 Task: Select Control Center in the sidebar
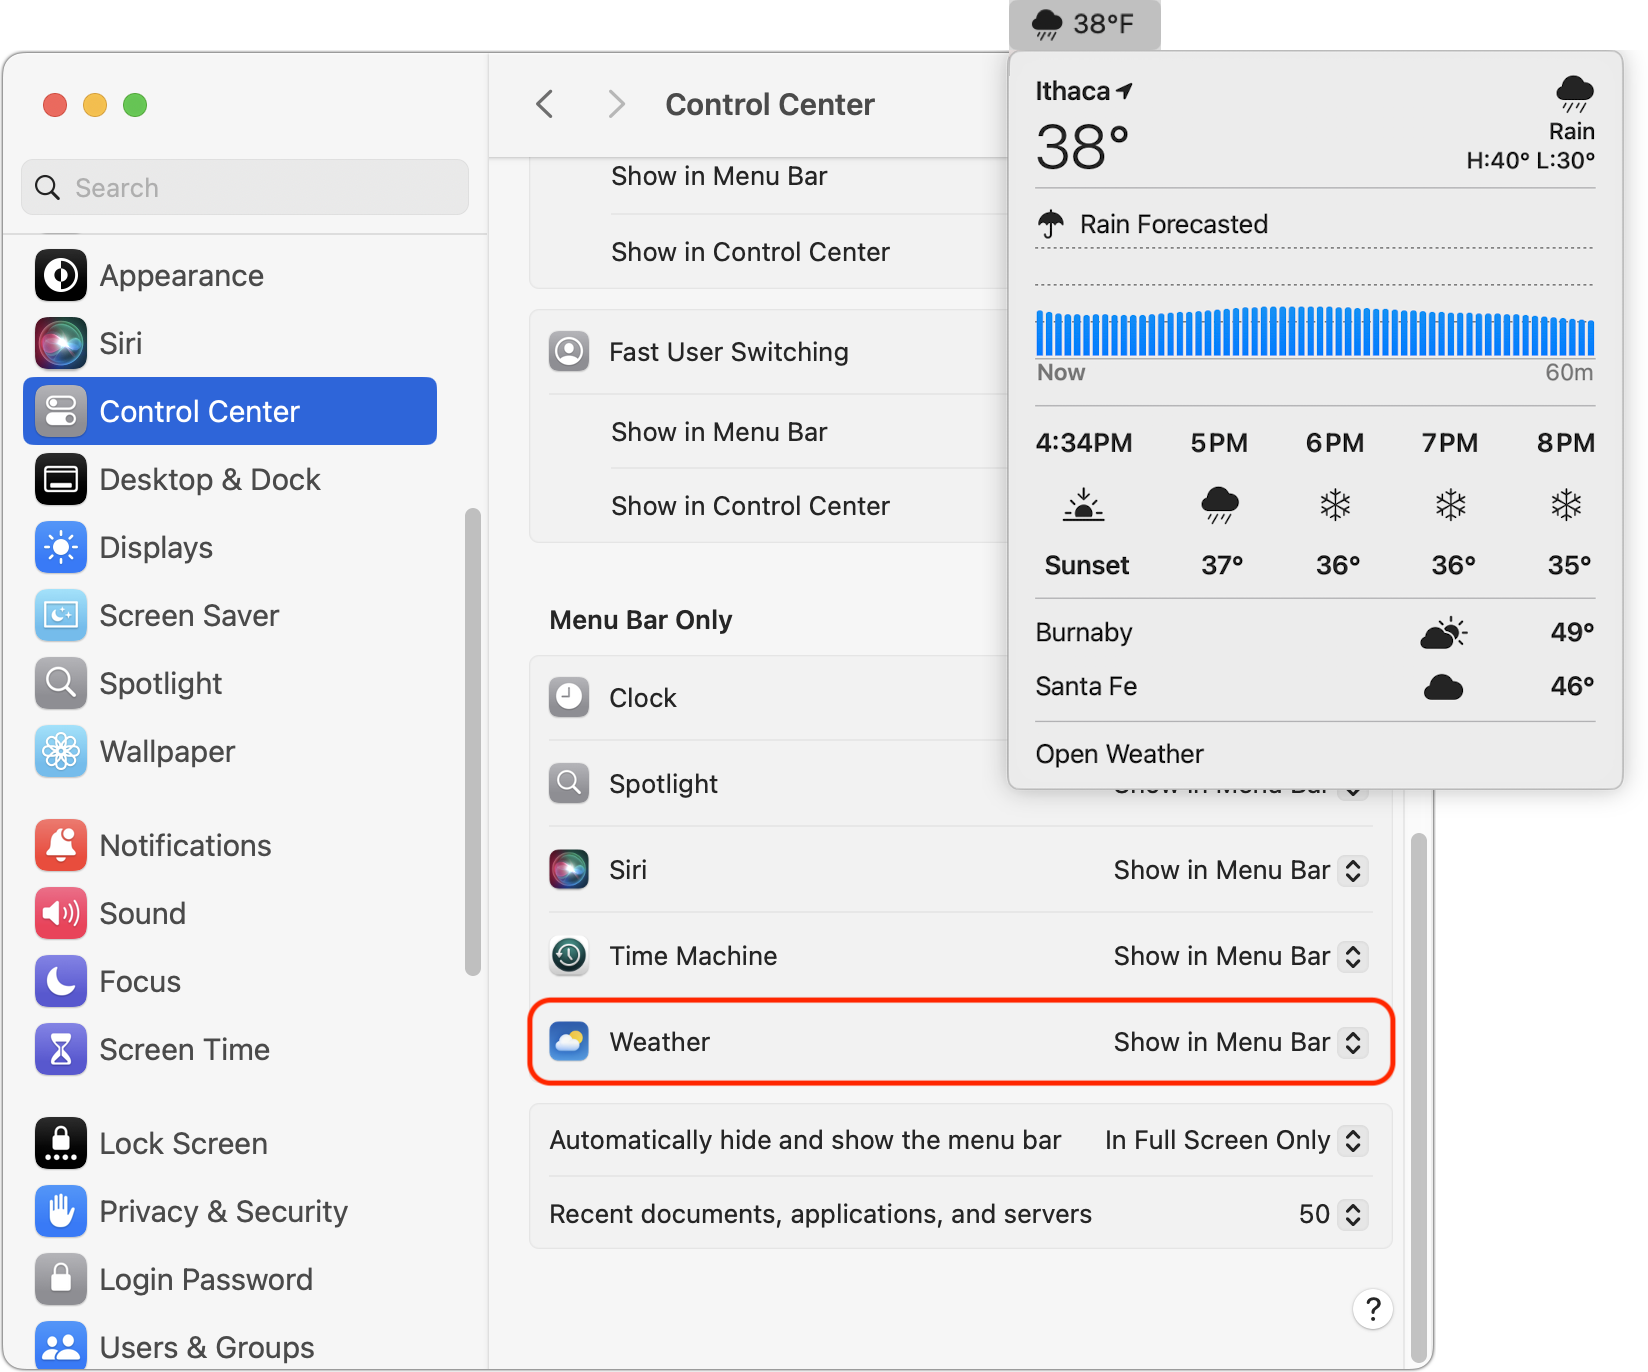[230, 411]
